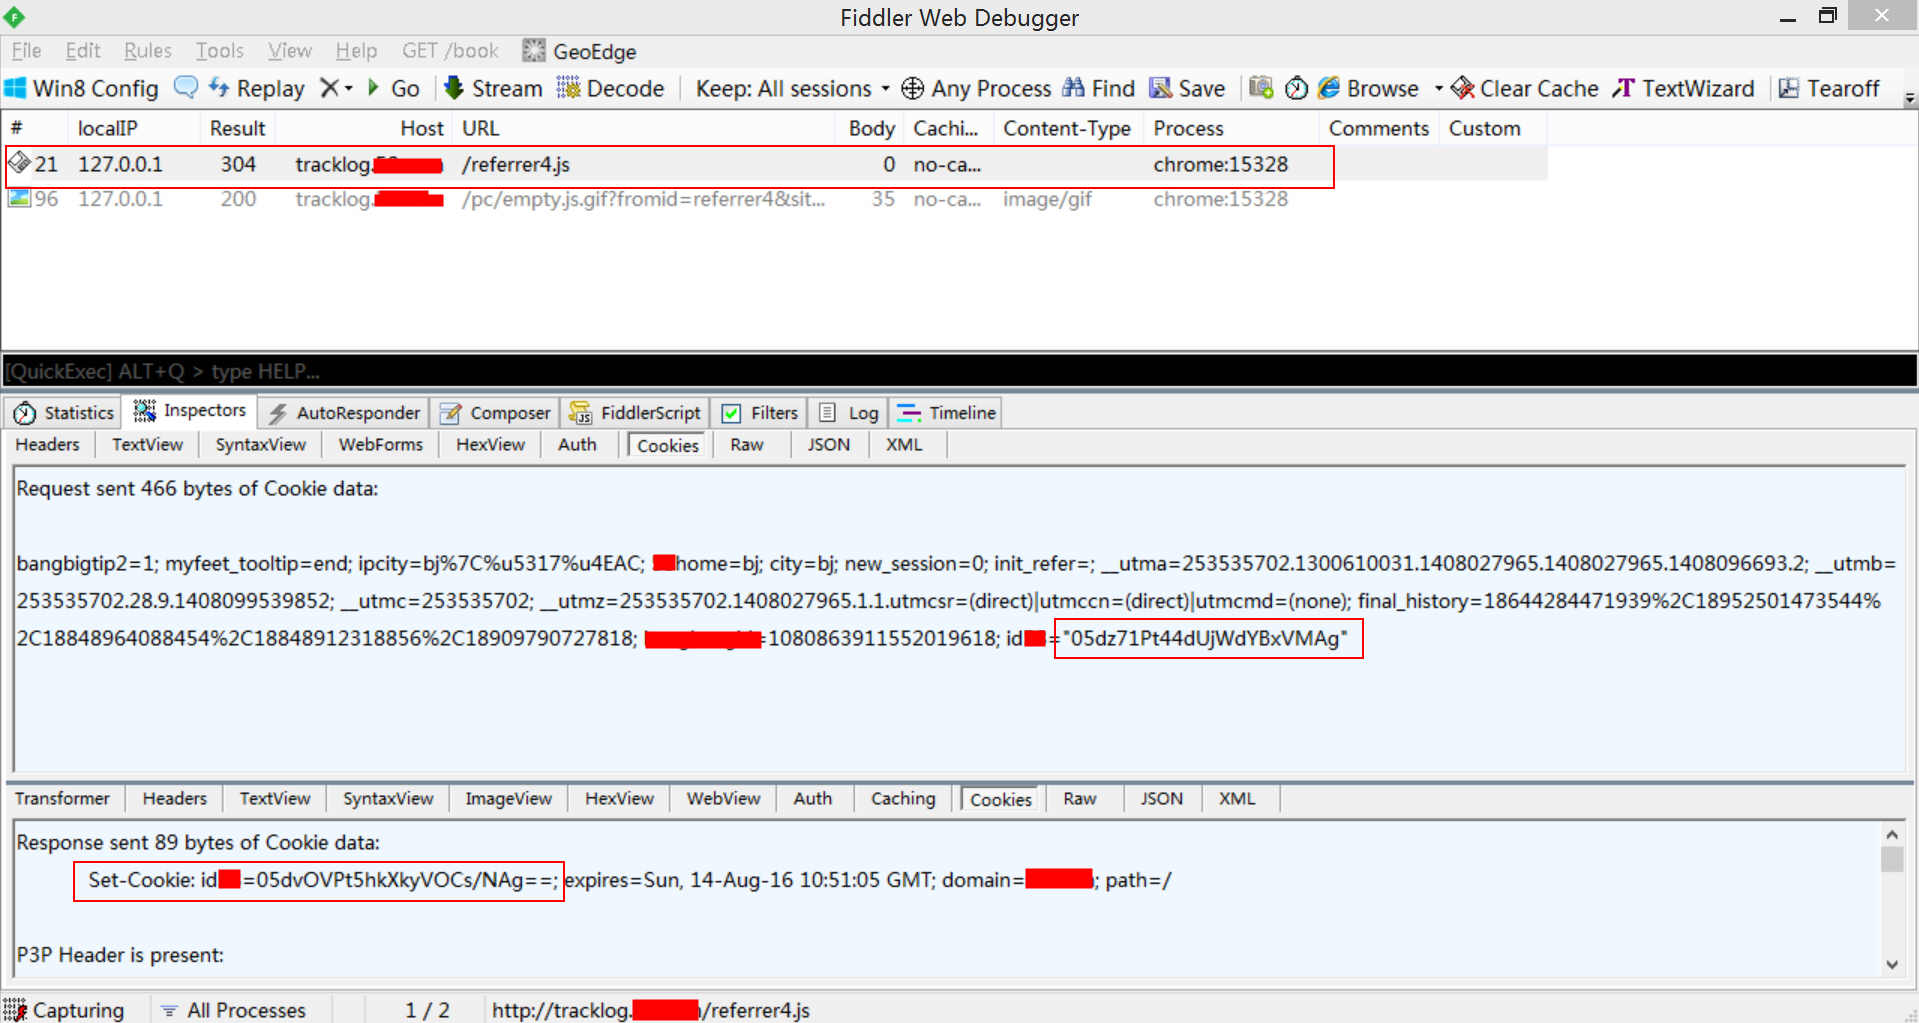Image resolution: width=1919 pixels, height=1023 pixels.
Task: Click the Remove sessions X icon
Action: click(x=328, y=88)
